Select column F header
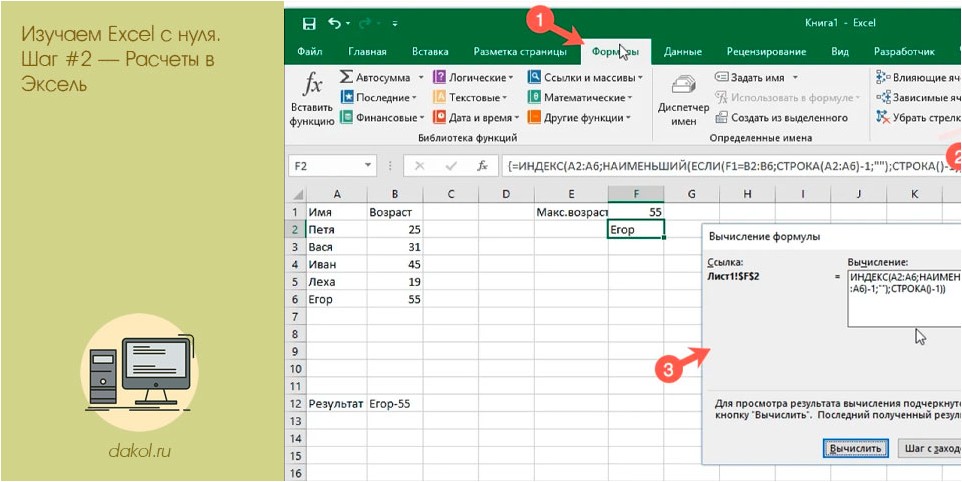 pos(636,194)
